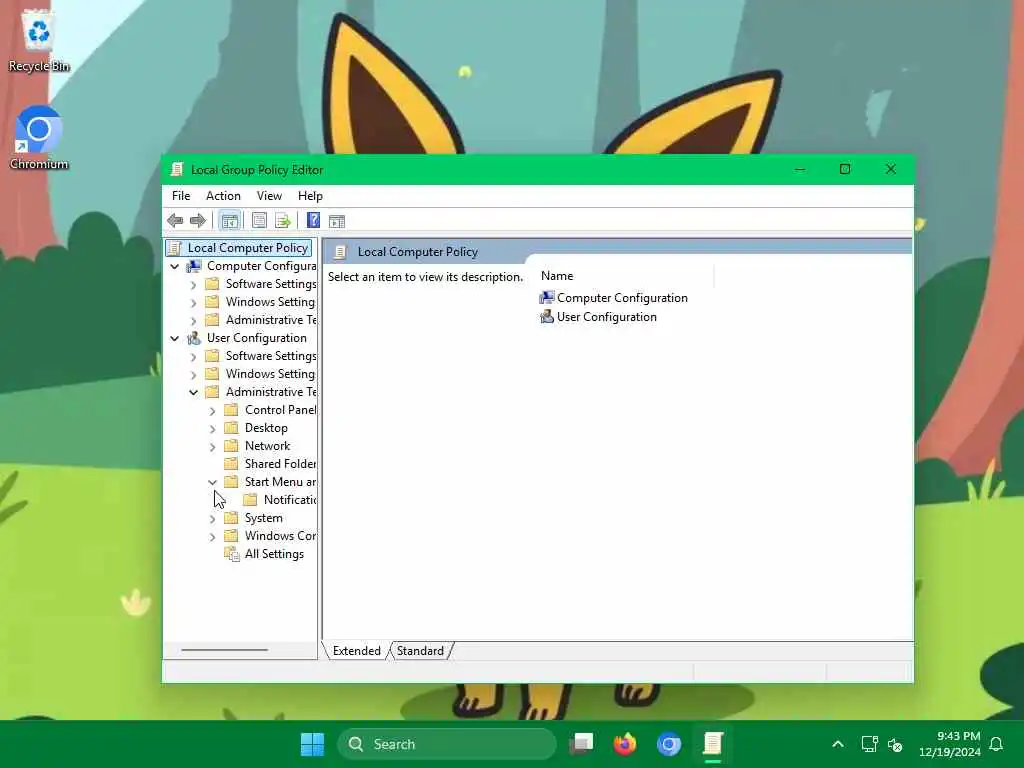The image size is (1024, 768).
Task: Click the All Settings icon in tree
Action: pos(232,554)
